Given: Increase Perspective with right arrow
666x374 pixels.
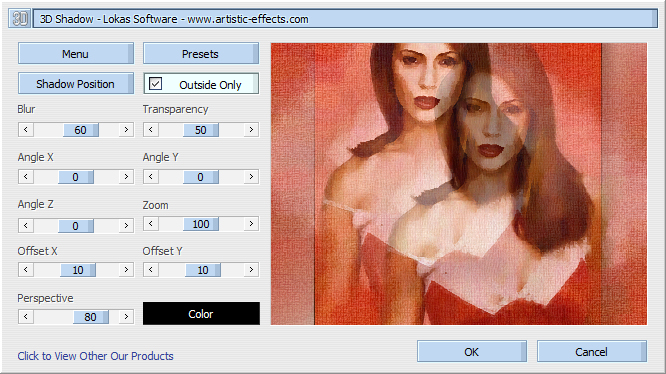Looking at the screenshot, I should 126,317.
